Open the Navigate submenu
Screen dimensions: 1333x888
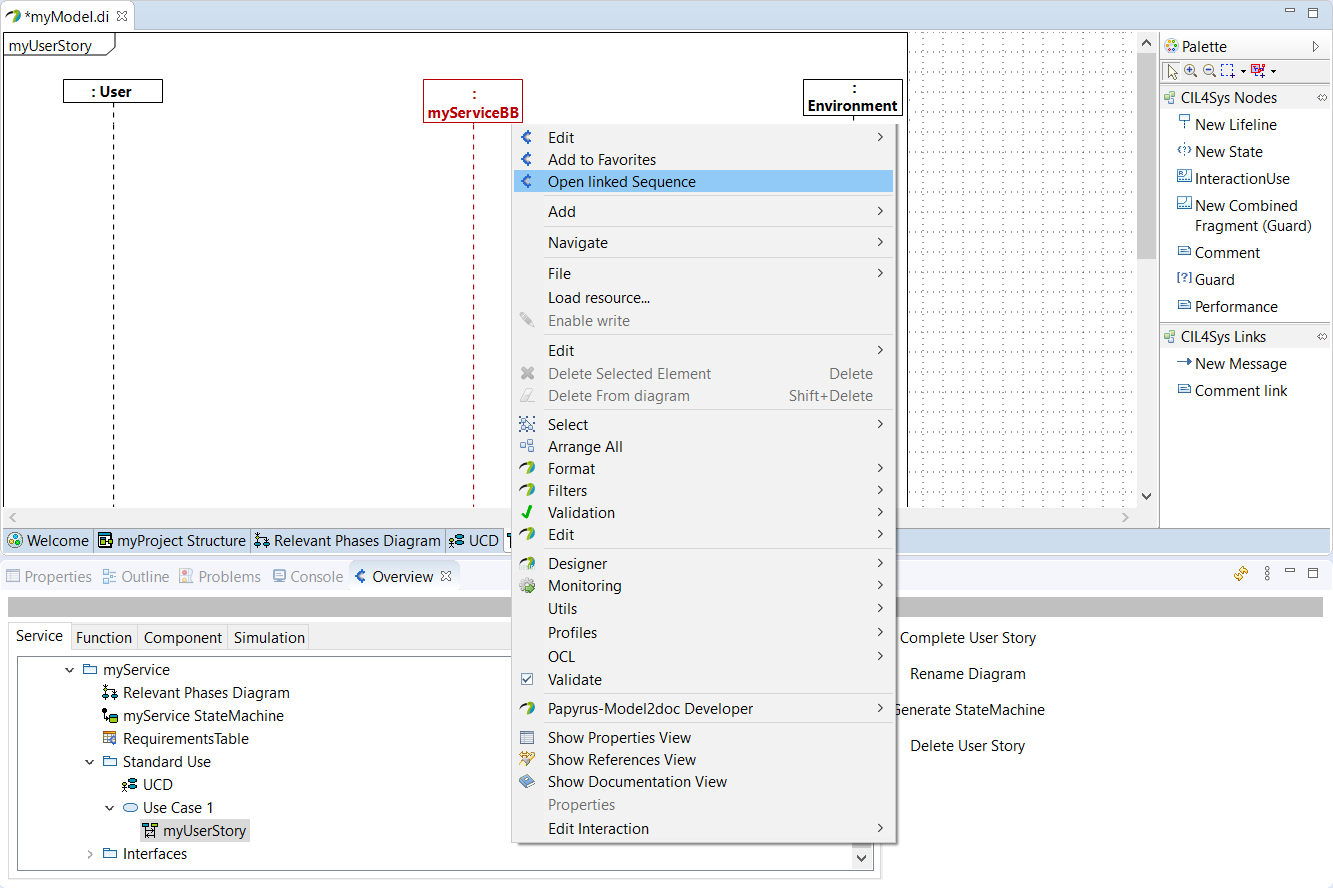(703, 243)
